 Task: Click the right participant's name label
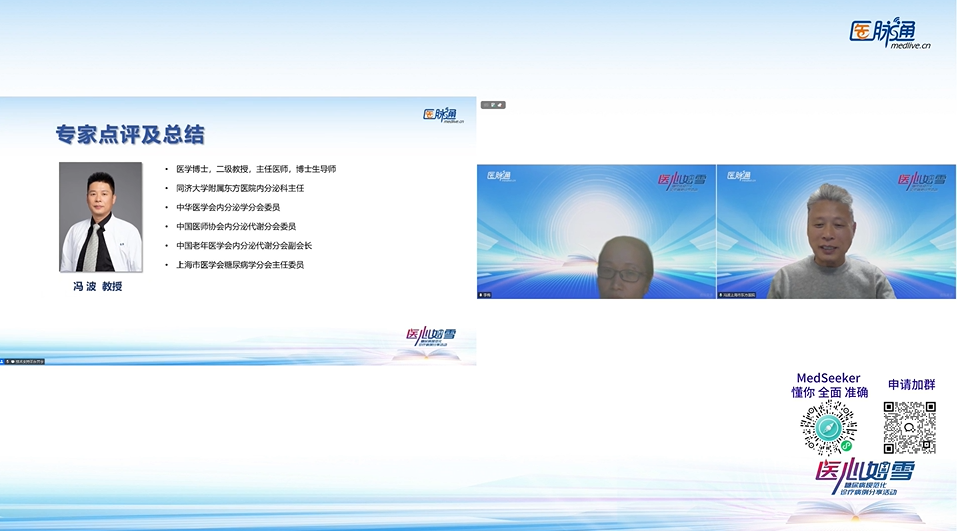737,295
